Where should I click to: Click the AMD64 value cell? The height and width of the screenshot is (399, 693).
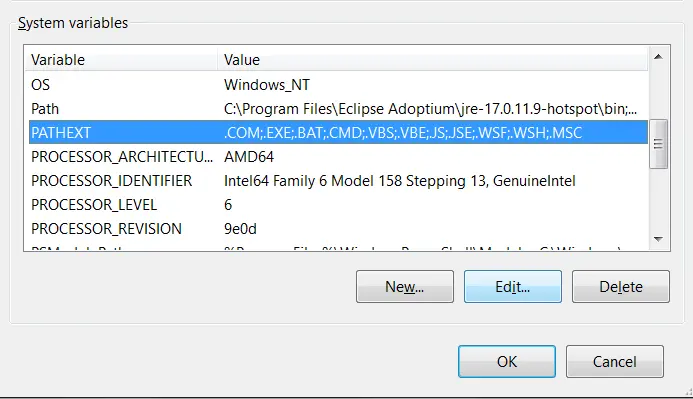249,156
